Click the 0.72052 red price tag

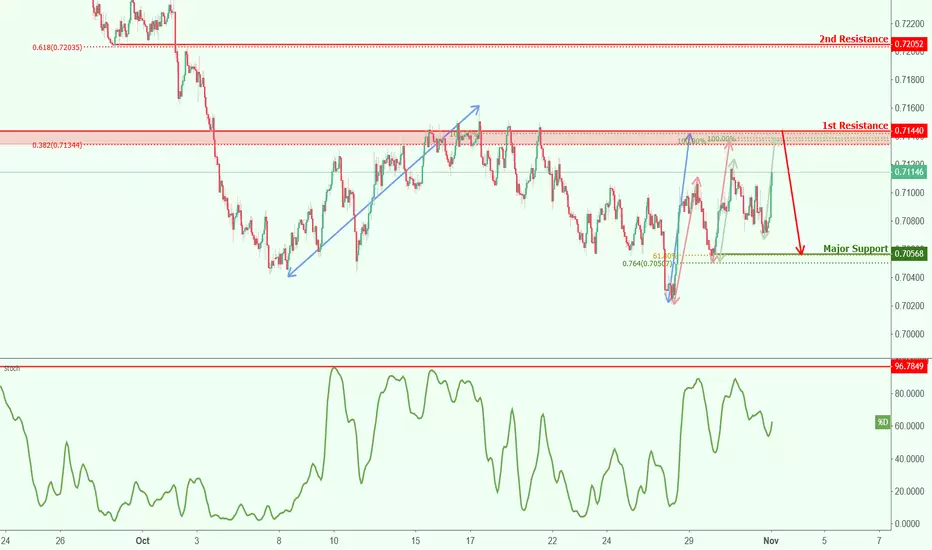[x=909, y=44]
